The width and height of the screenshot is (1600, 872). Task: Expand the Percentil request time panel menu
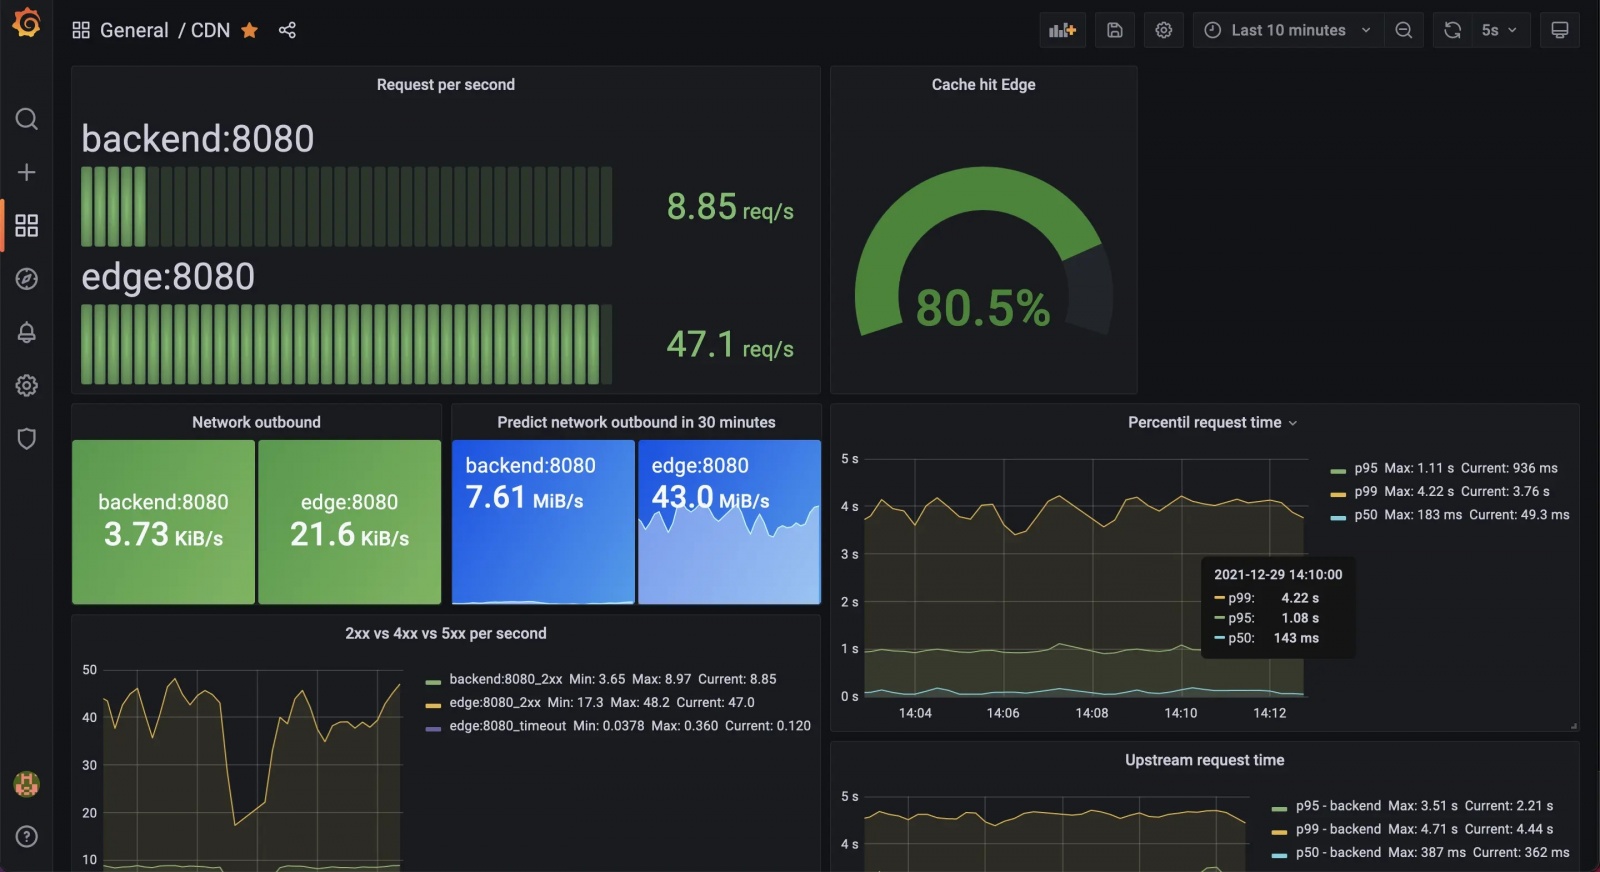[x=1212, y=422]
